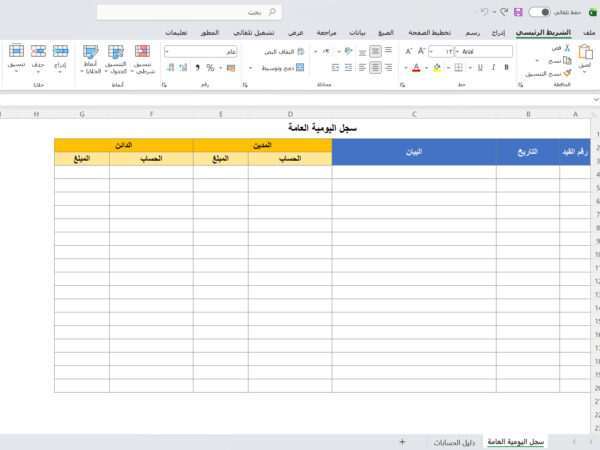Add a new sheet with plus button
Viewport: 600px width, 450px height.
pos(402,441)
